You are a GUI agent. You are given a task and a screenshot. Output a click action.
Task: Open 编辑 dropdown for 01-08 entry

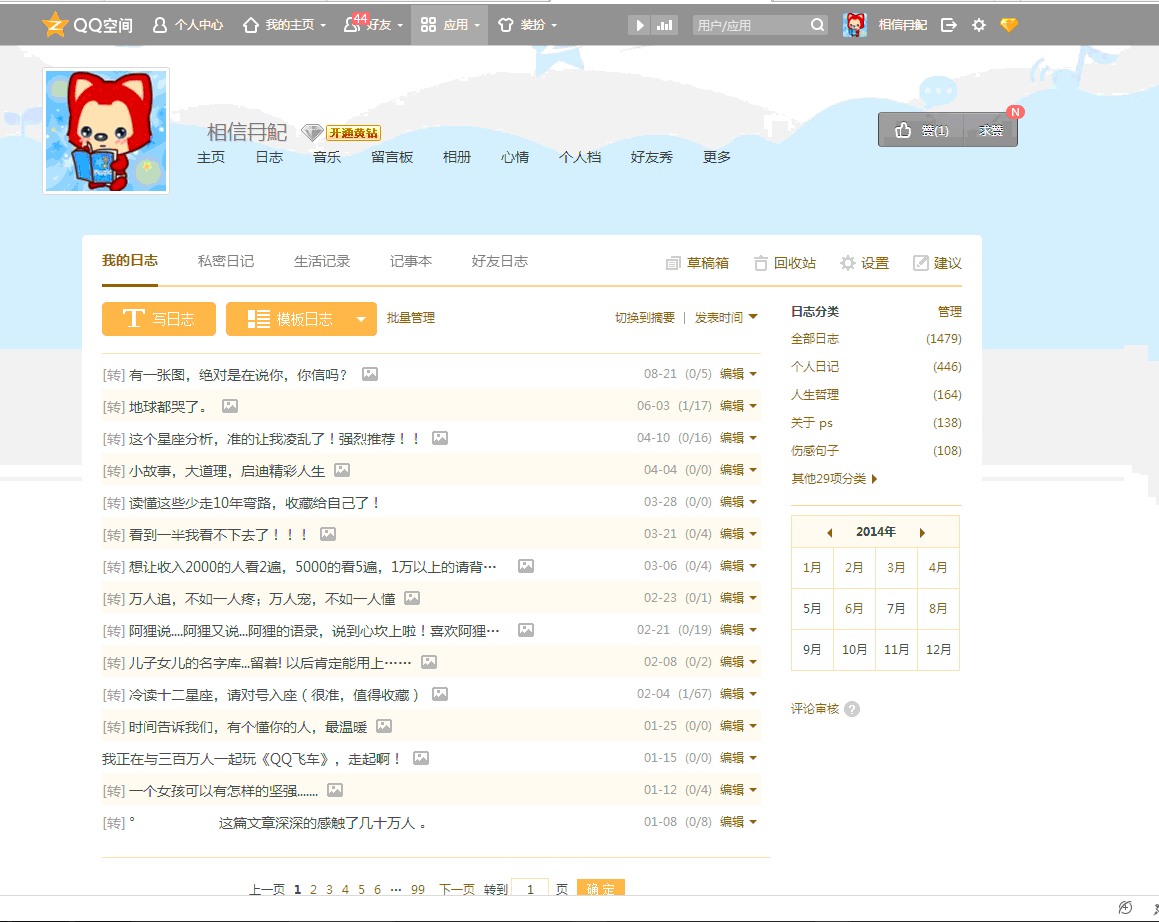coord(738,821)
